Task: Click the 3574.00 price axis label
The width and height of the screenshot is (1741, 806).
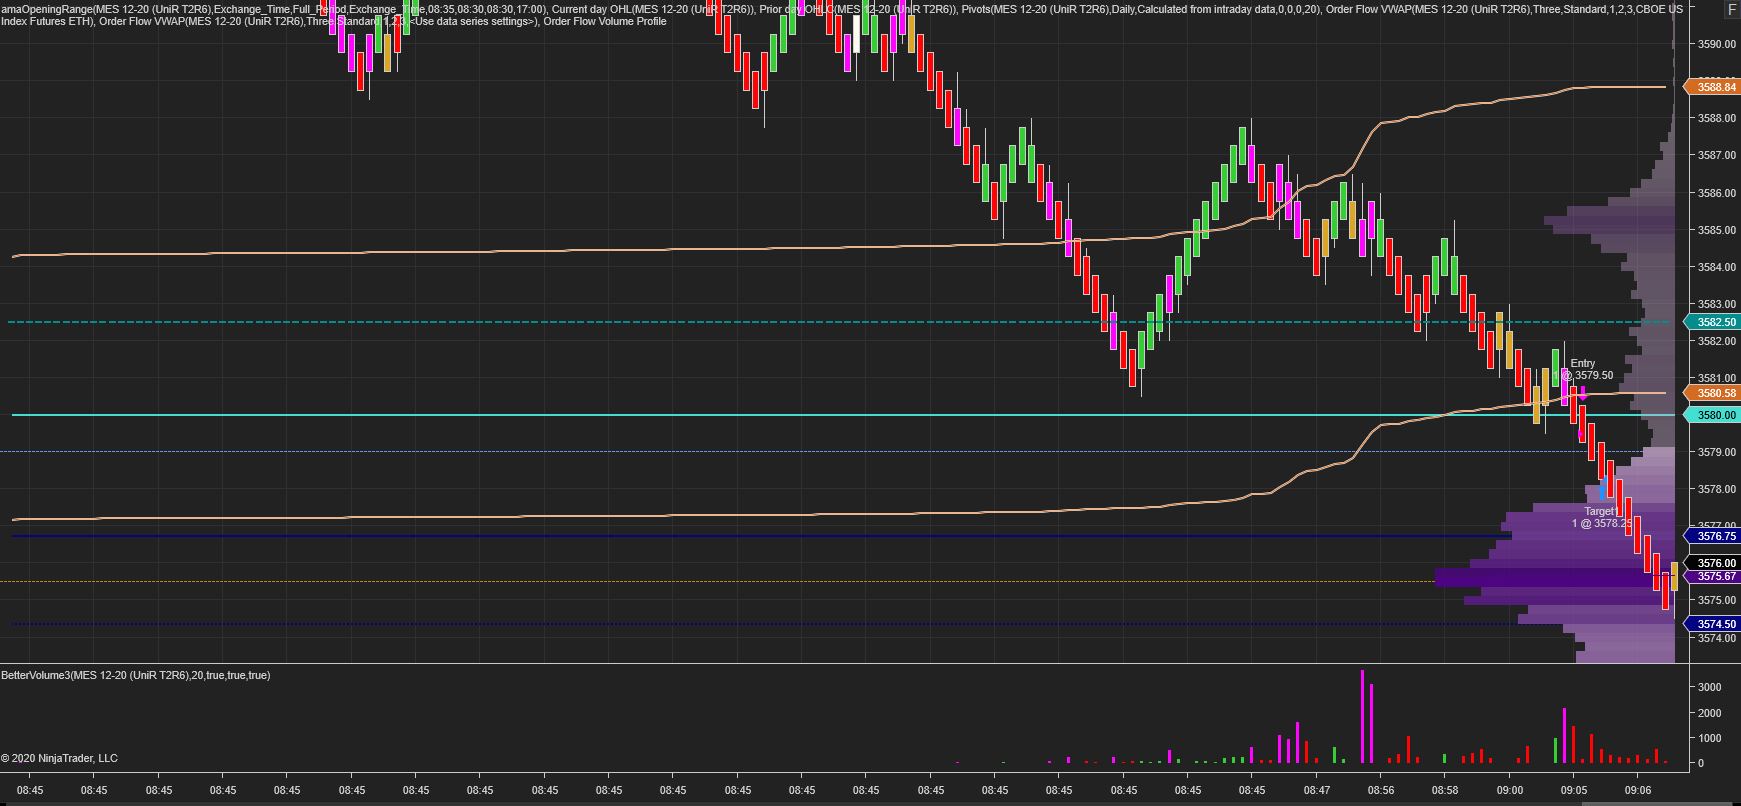Action: point(1716,638)
